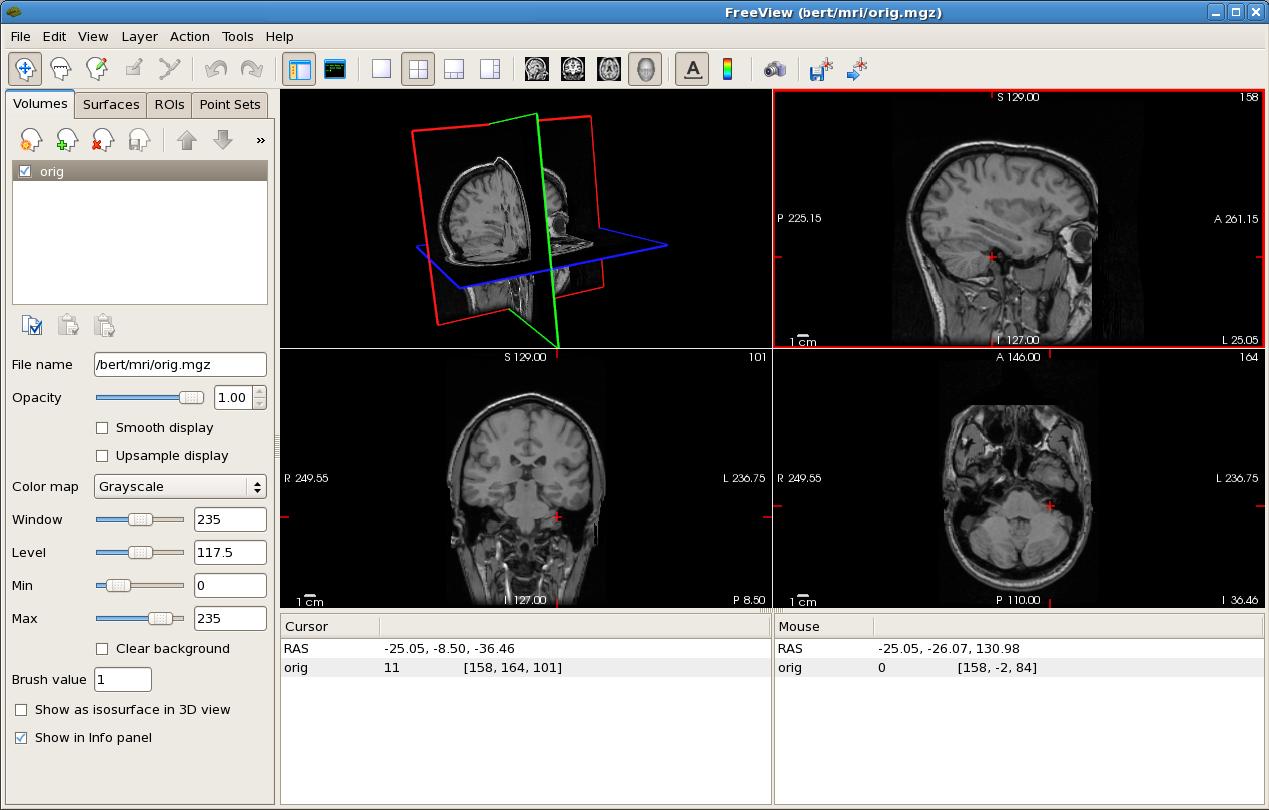Click the Brush value input field
Image resolution: width=1269 pixels, height=810 pixels.
pyautogui.click(x=123, y=680)
